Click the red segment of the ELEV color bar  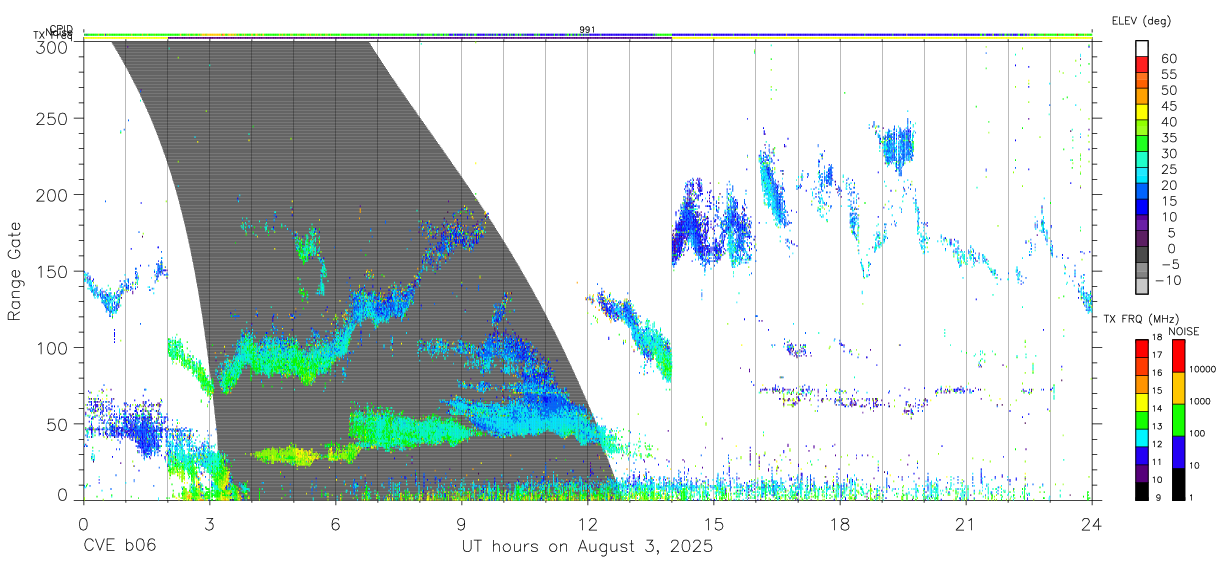(x=1142, y=63)
